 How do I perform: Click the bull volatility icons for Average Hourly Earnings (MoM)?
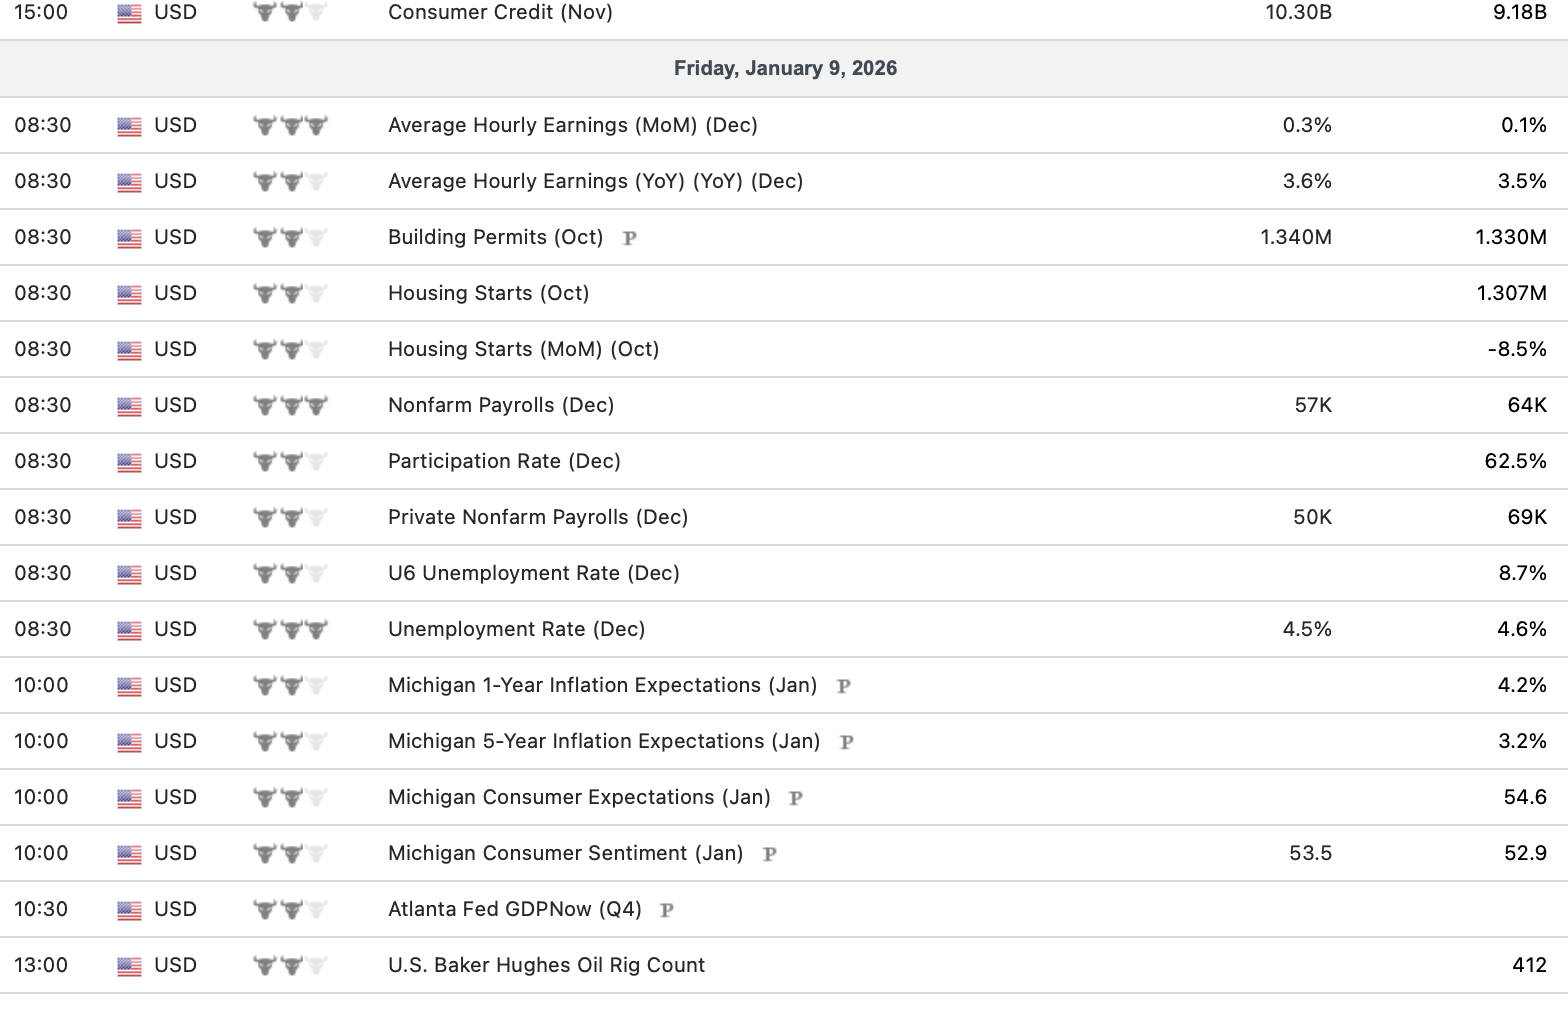point(290,126)
